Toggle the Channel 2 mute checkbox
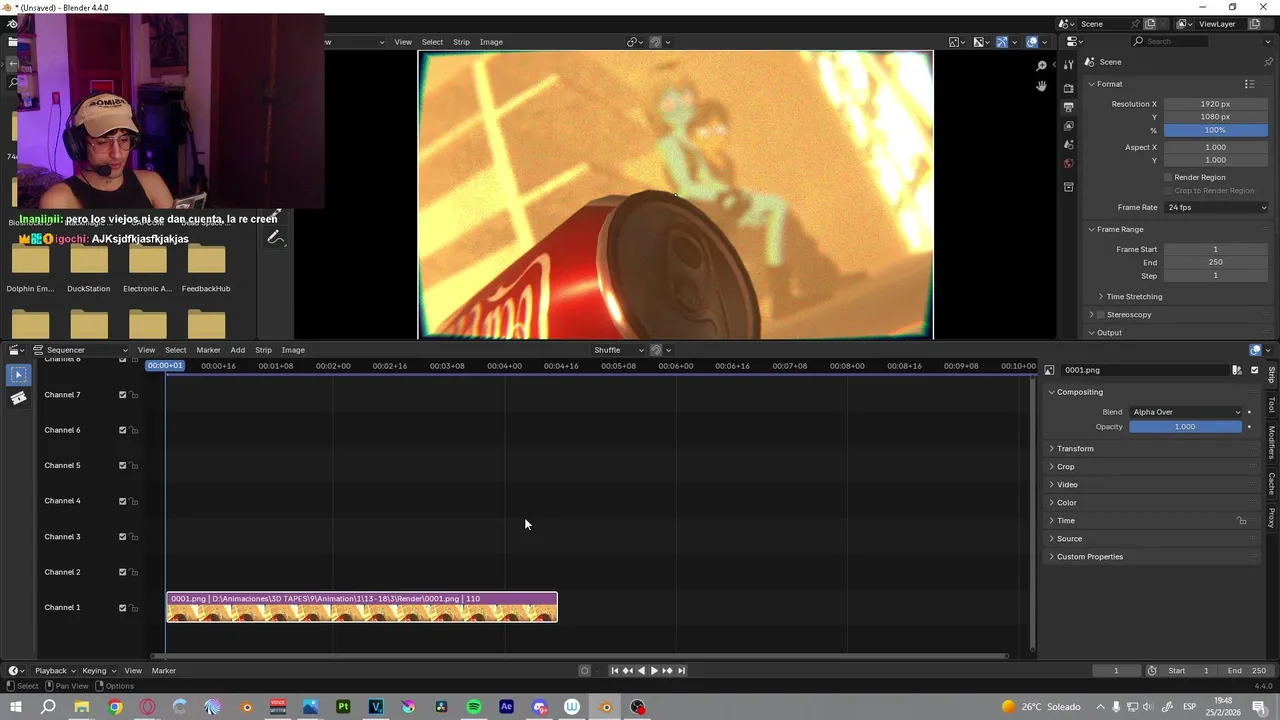This screenshot has height=720, width=1280. pyautogui.click(x=123, y=572)
